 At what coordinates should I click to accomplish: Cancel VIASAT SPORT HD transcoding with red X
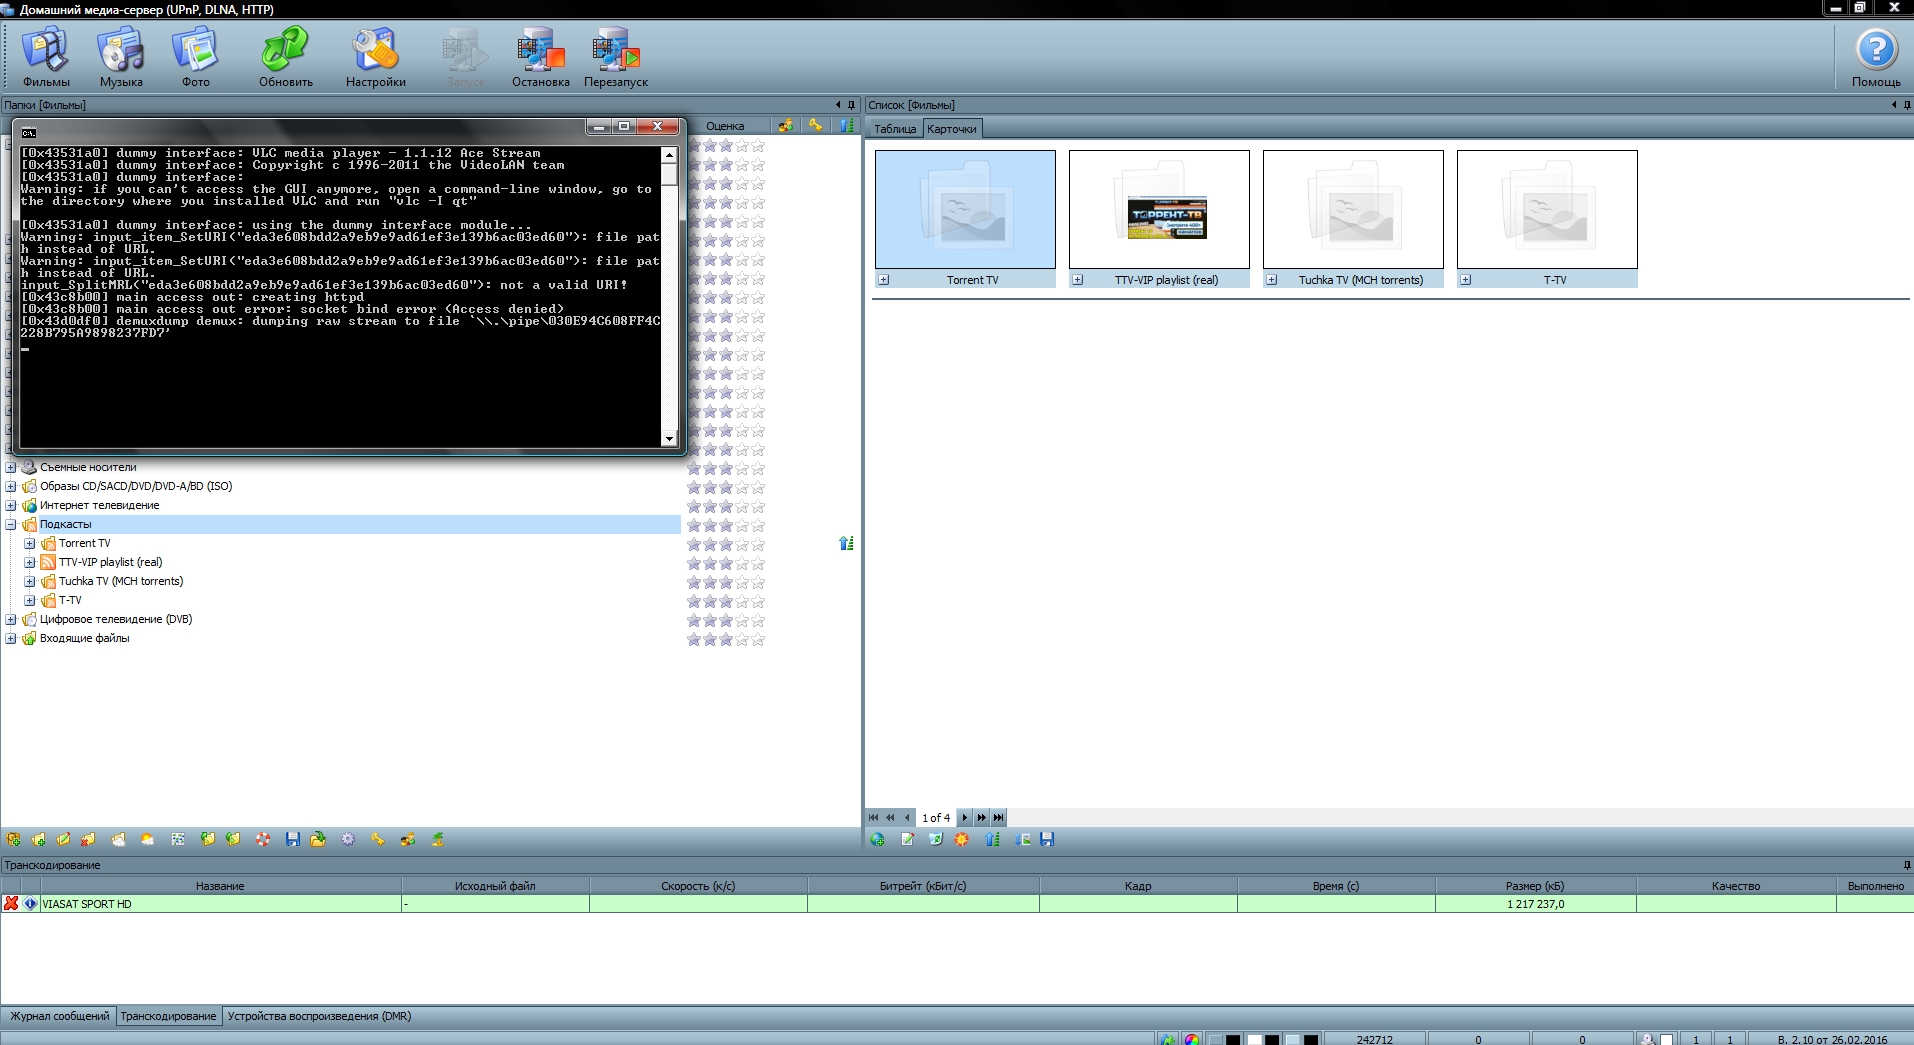[x=11, y=904]
